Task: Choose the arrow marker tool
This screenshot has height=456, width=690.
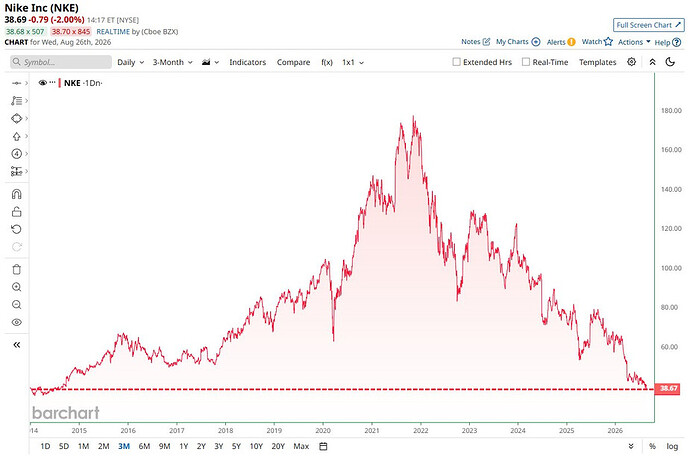Action: (16, 136)
